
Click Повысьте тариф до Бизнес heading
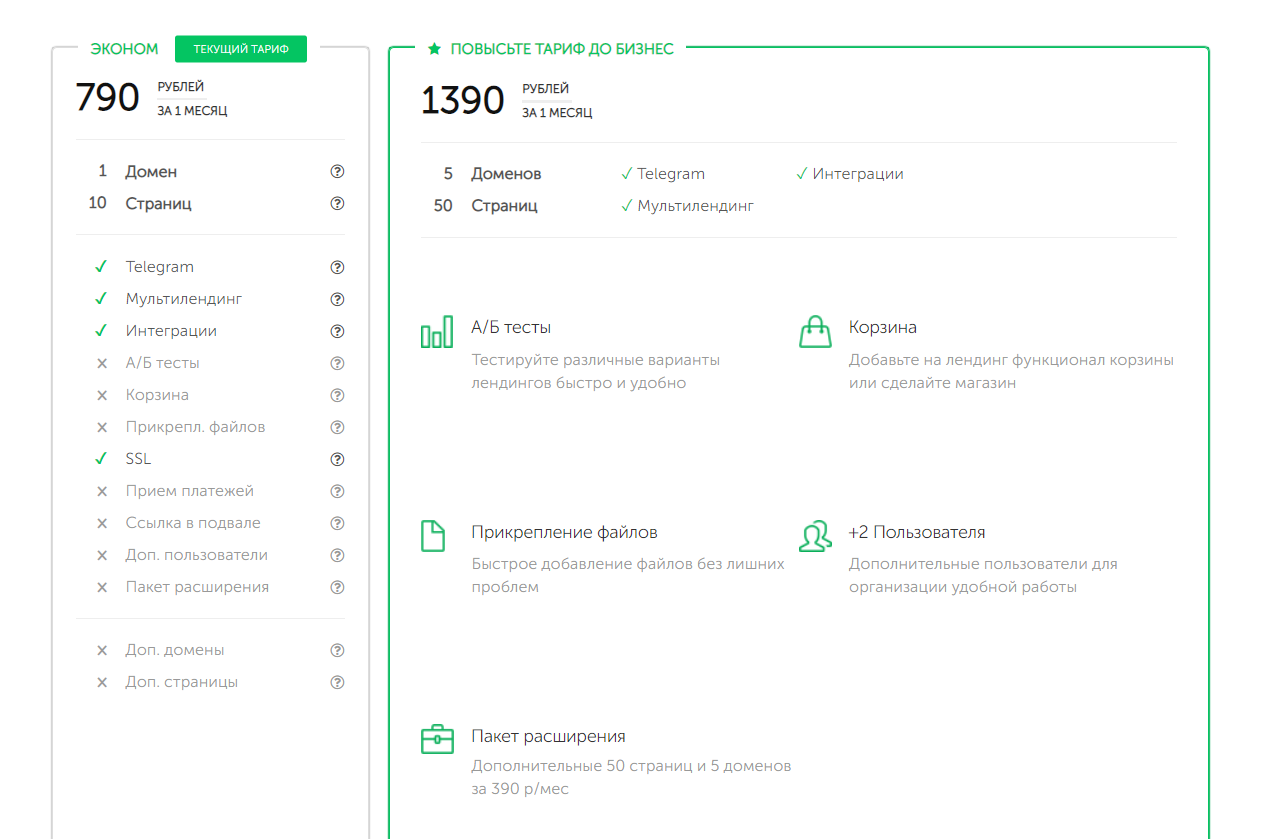pyautogui.click(x=562, y=49)
